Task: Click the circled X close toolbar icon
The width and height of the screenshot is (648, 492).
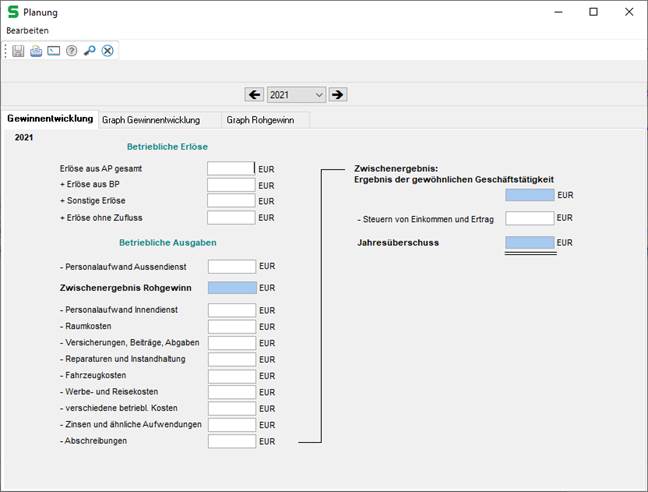Action: click(108, 51)
